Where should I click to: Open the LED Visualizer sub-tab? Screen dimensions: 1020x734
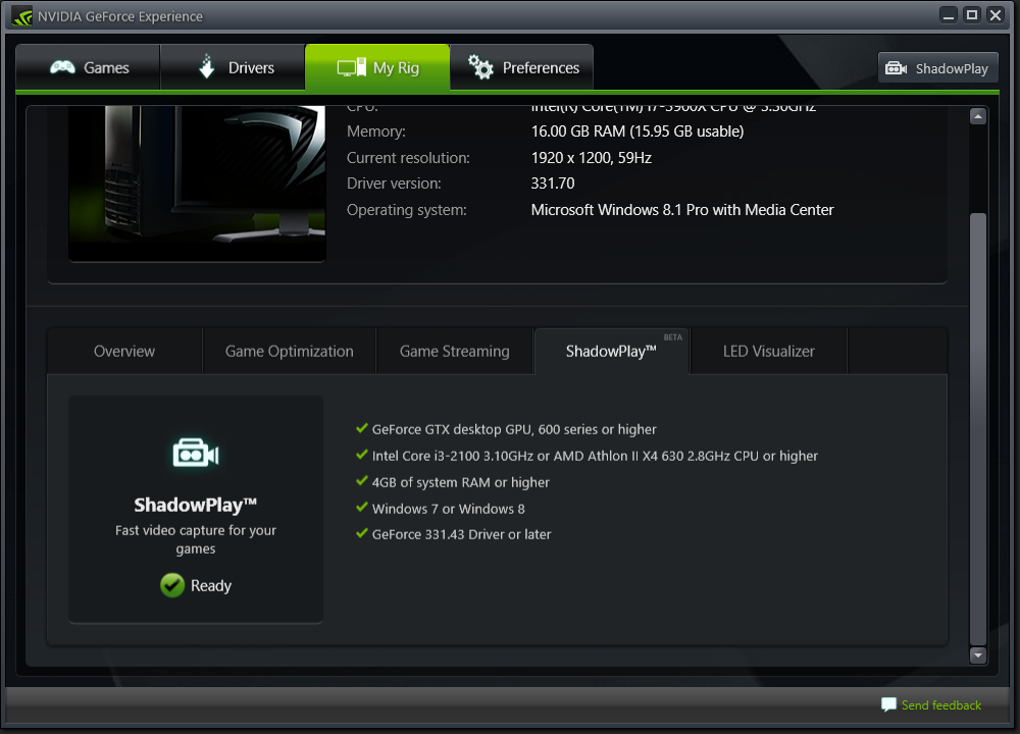point(769,351)
